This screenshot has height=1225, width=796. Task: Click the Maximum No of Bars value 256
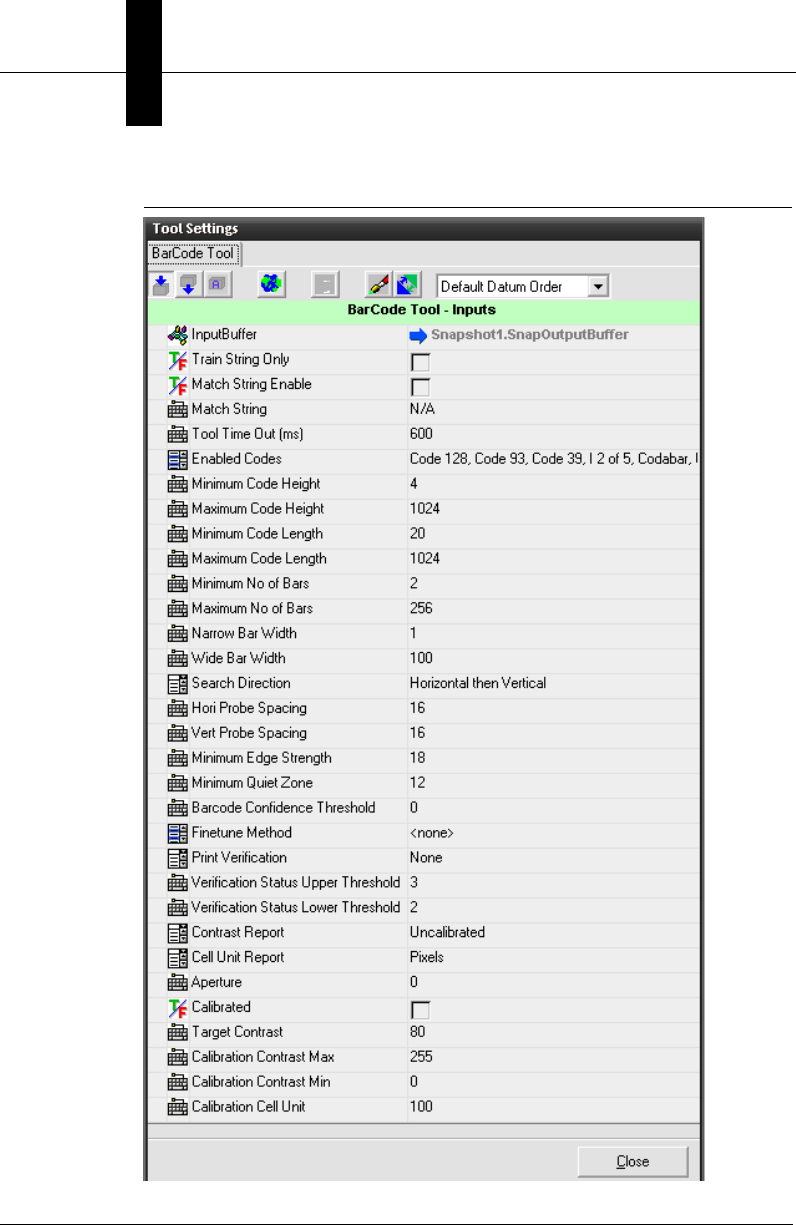coord(421,609)
